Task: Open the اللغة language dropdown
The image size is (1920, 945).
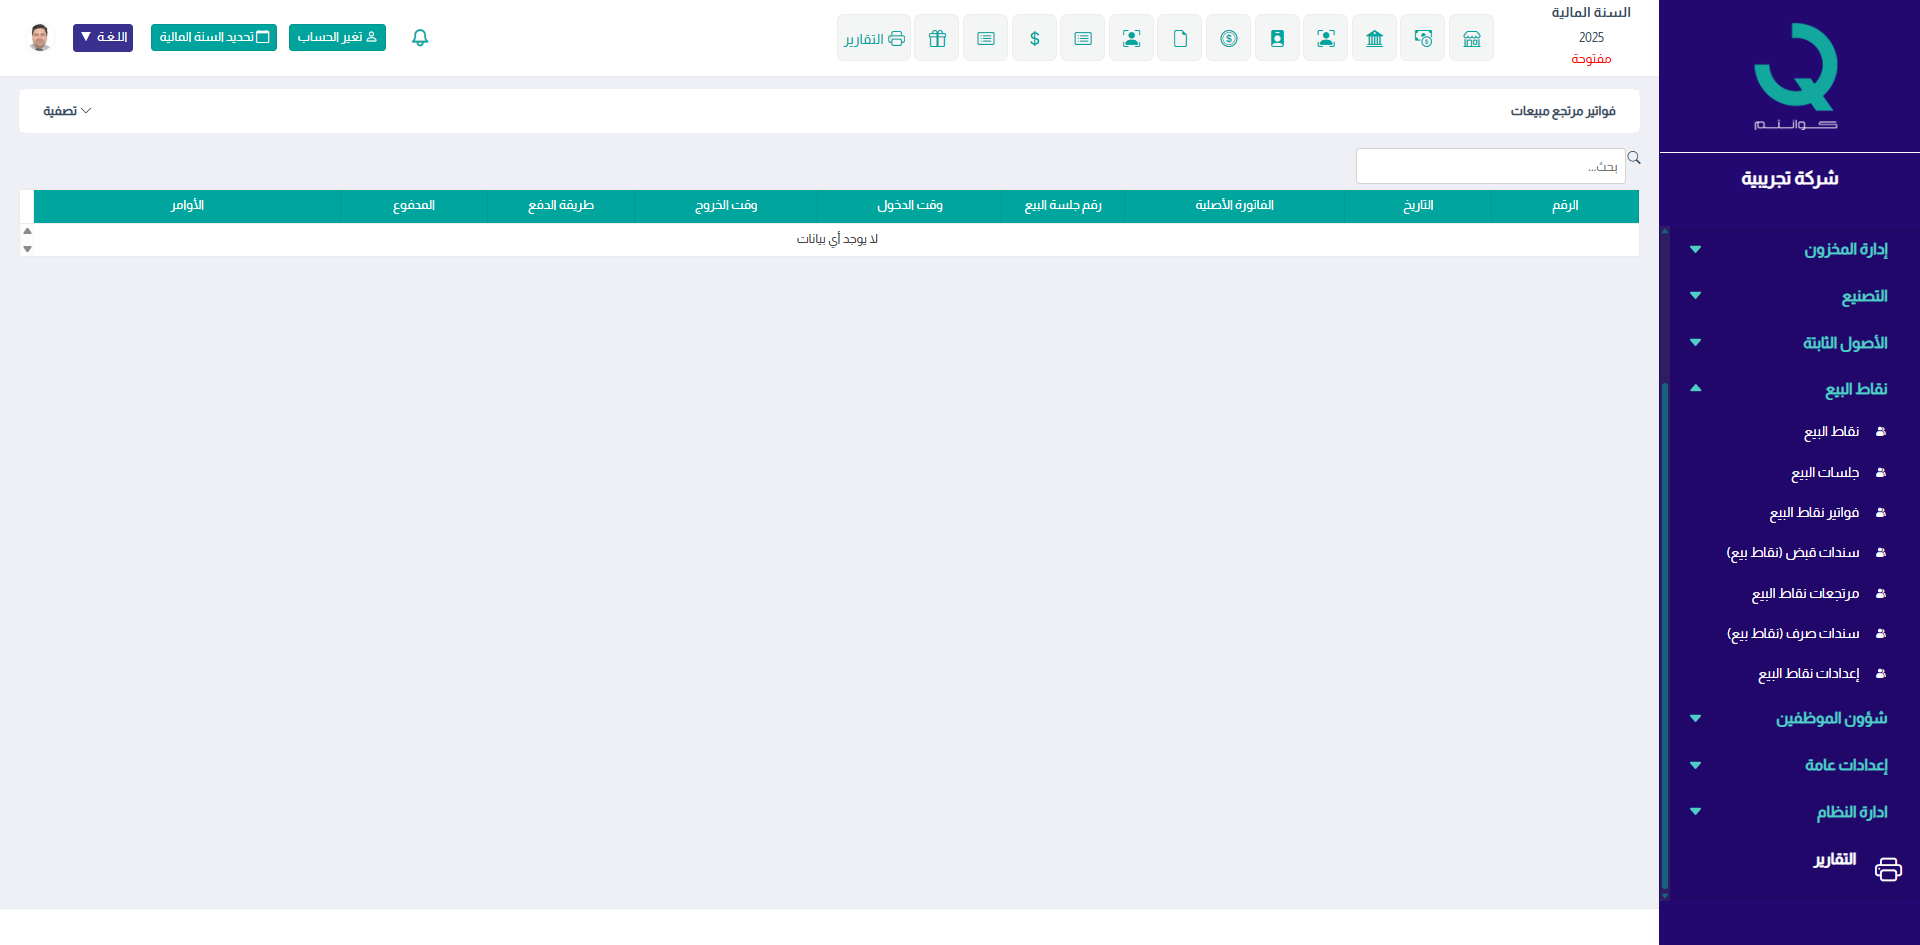Action: click(103, 38)
